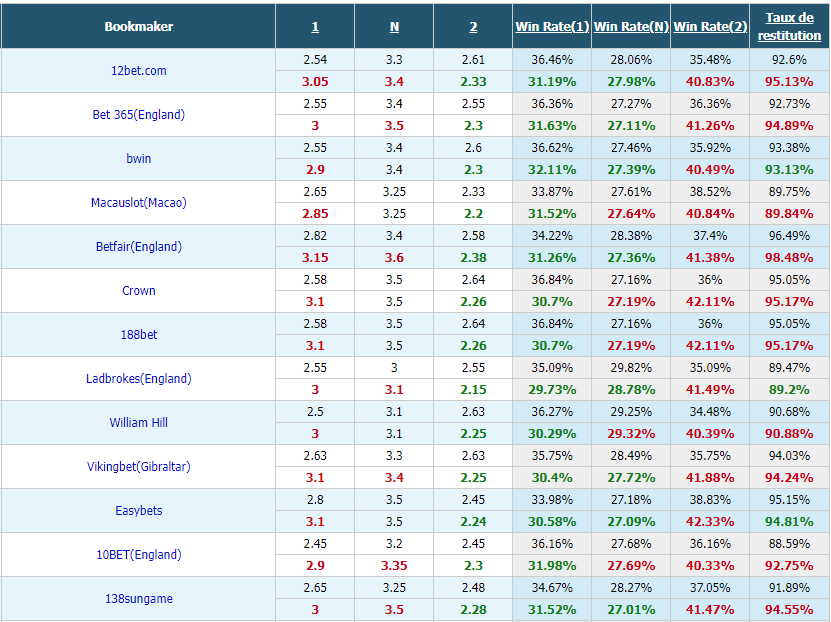
Task: Select Easybets restitution 94.81%
Action: (x=789, y=521)
